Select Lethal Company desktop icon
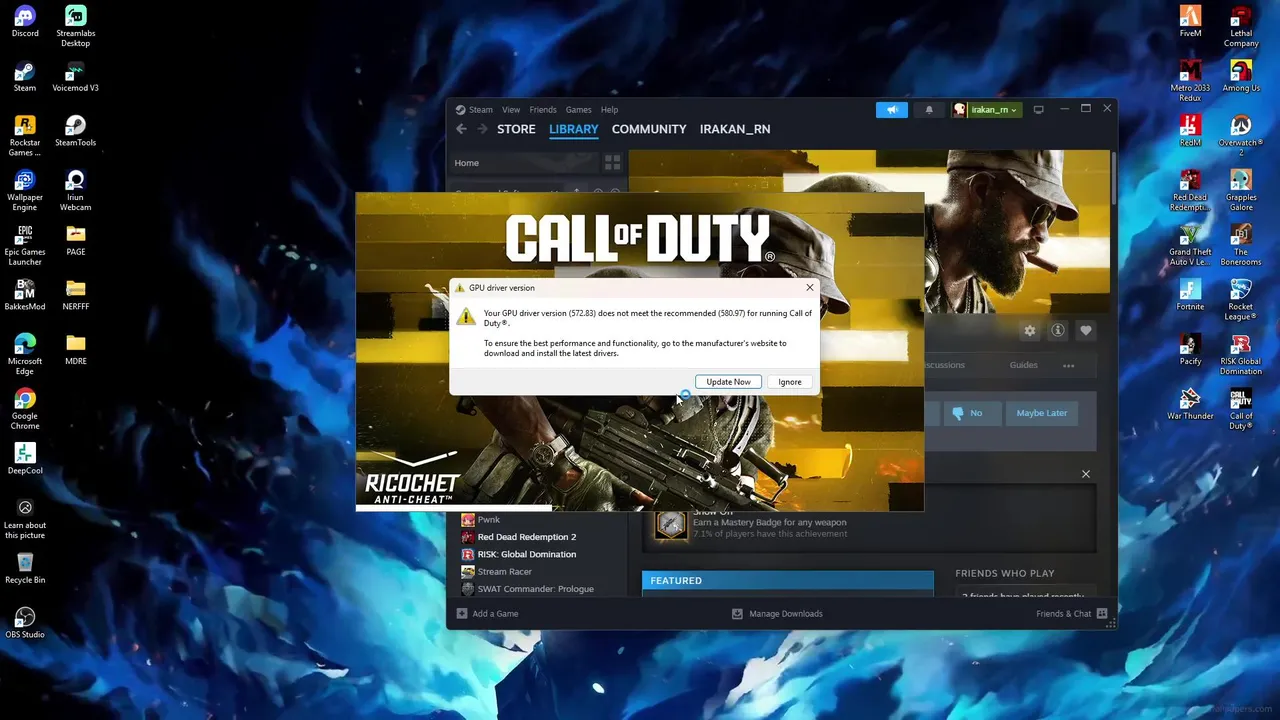1280x720 pixels. pyautogui.click(x=1241, y=27)
